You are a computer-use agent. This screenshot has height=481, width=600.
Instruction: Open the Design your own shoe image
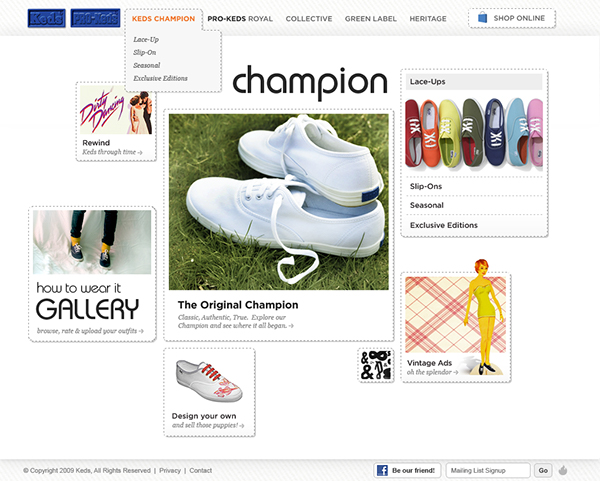tap(209, 381)
